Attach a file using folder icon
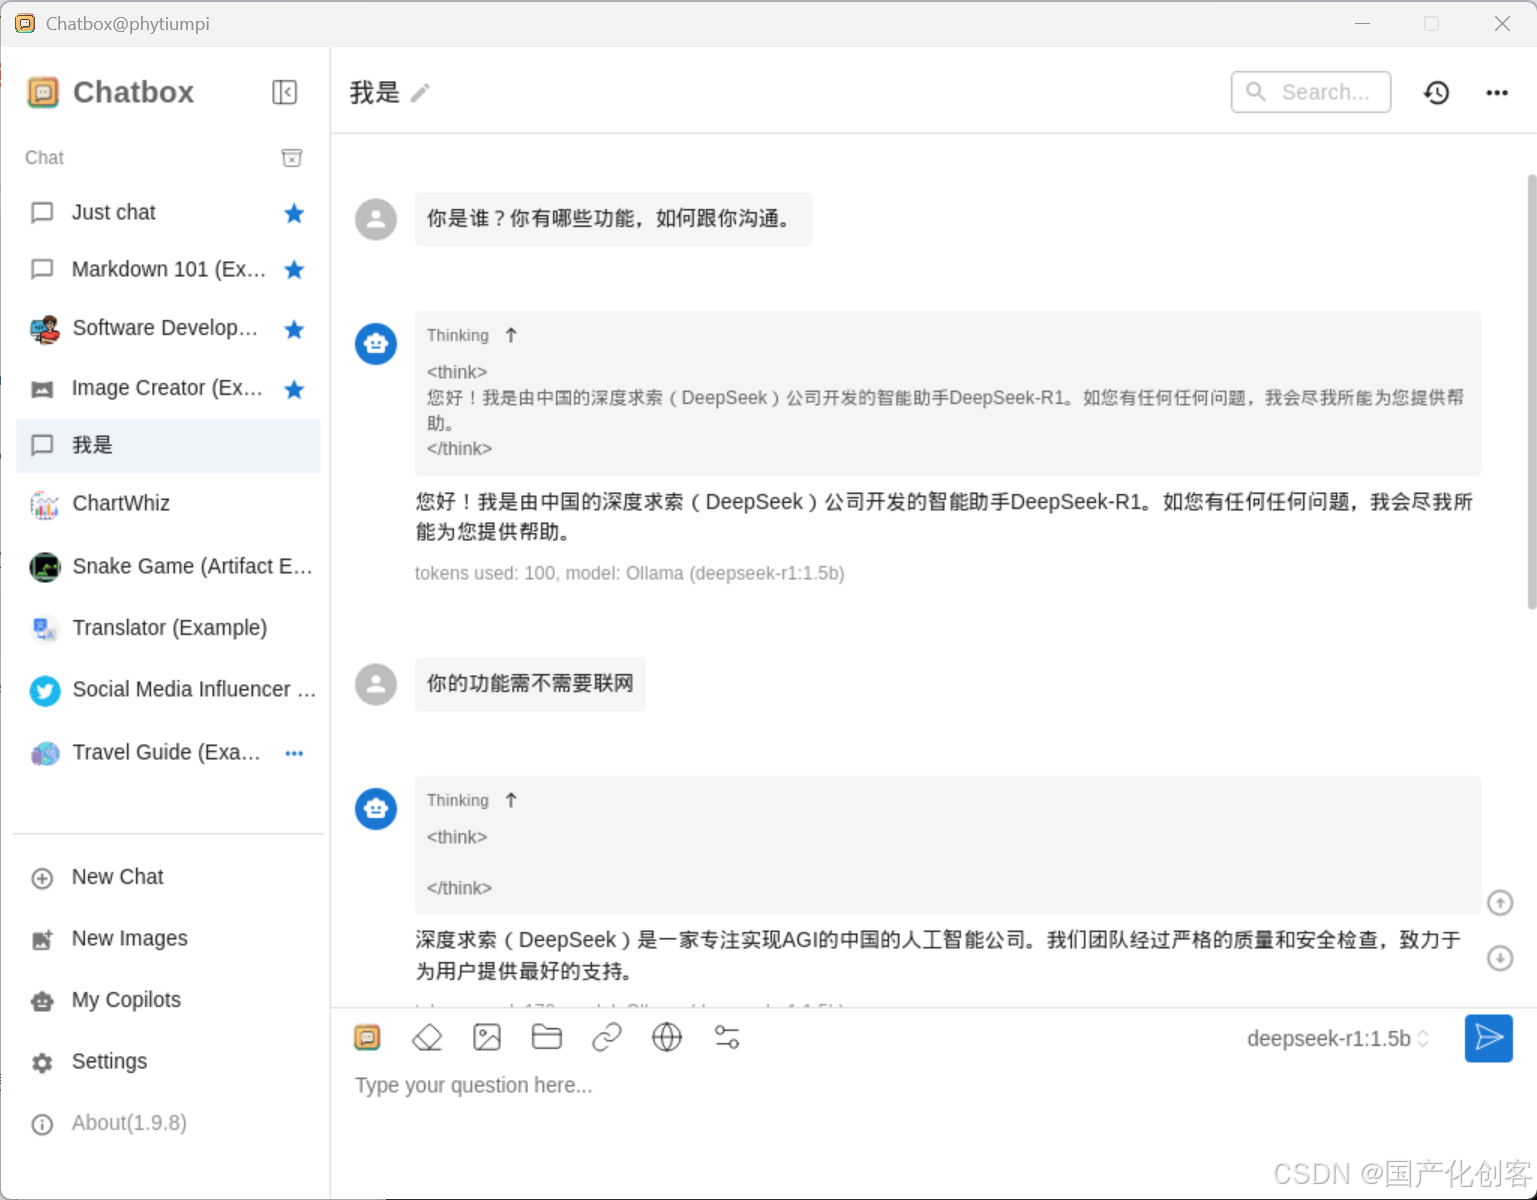 (547, 1038)
